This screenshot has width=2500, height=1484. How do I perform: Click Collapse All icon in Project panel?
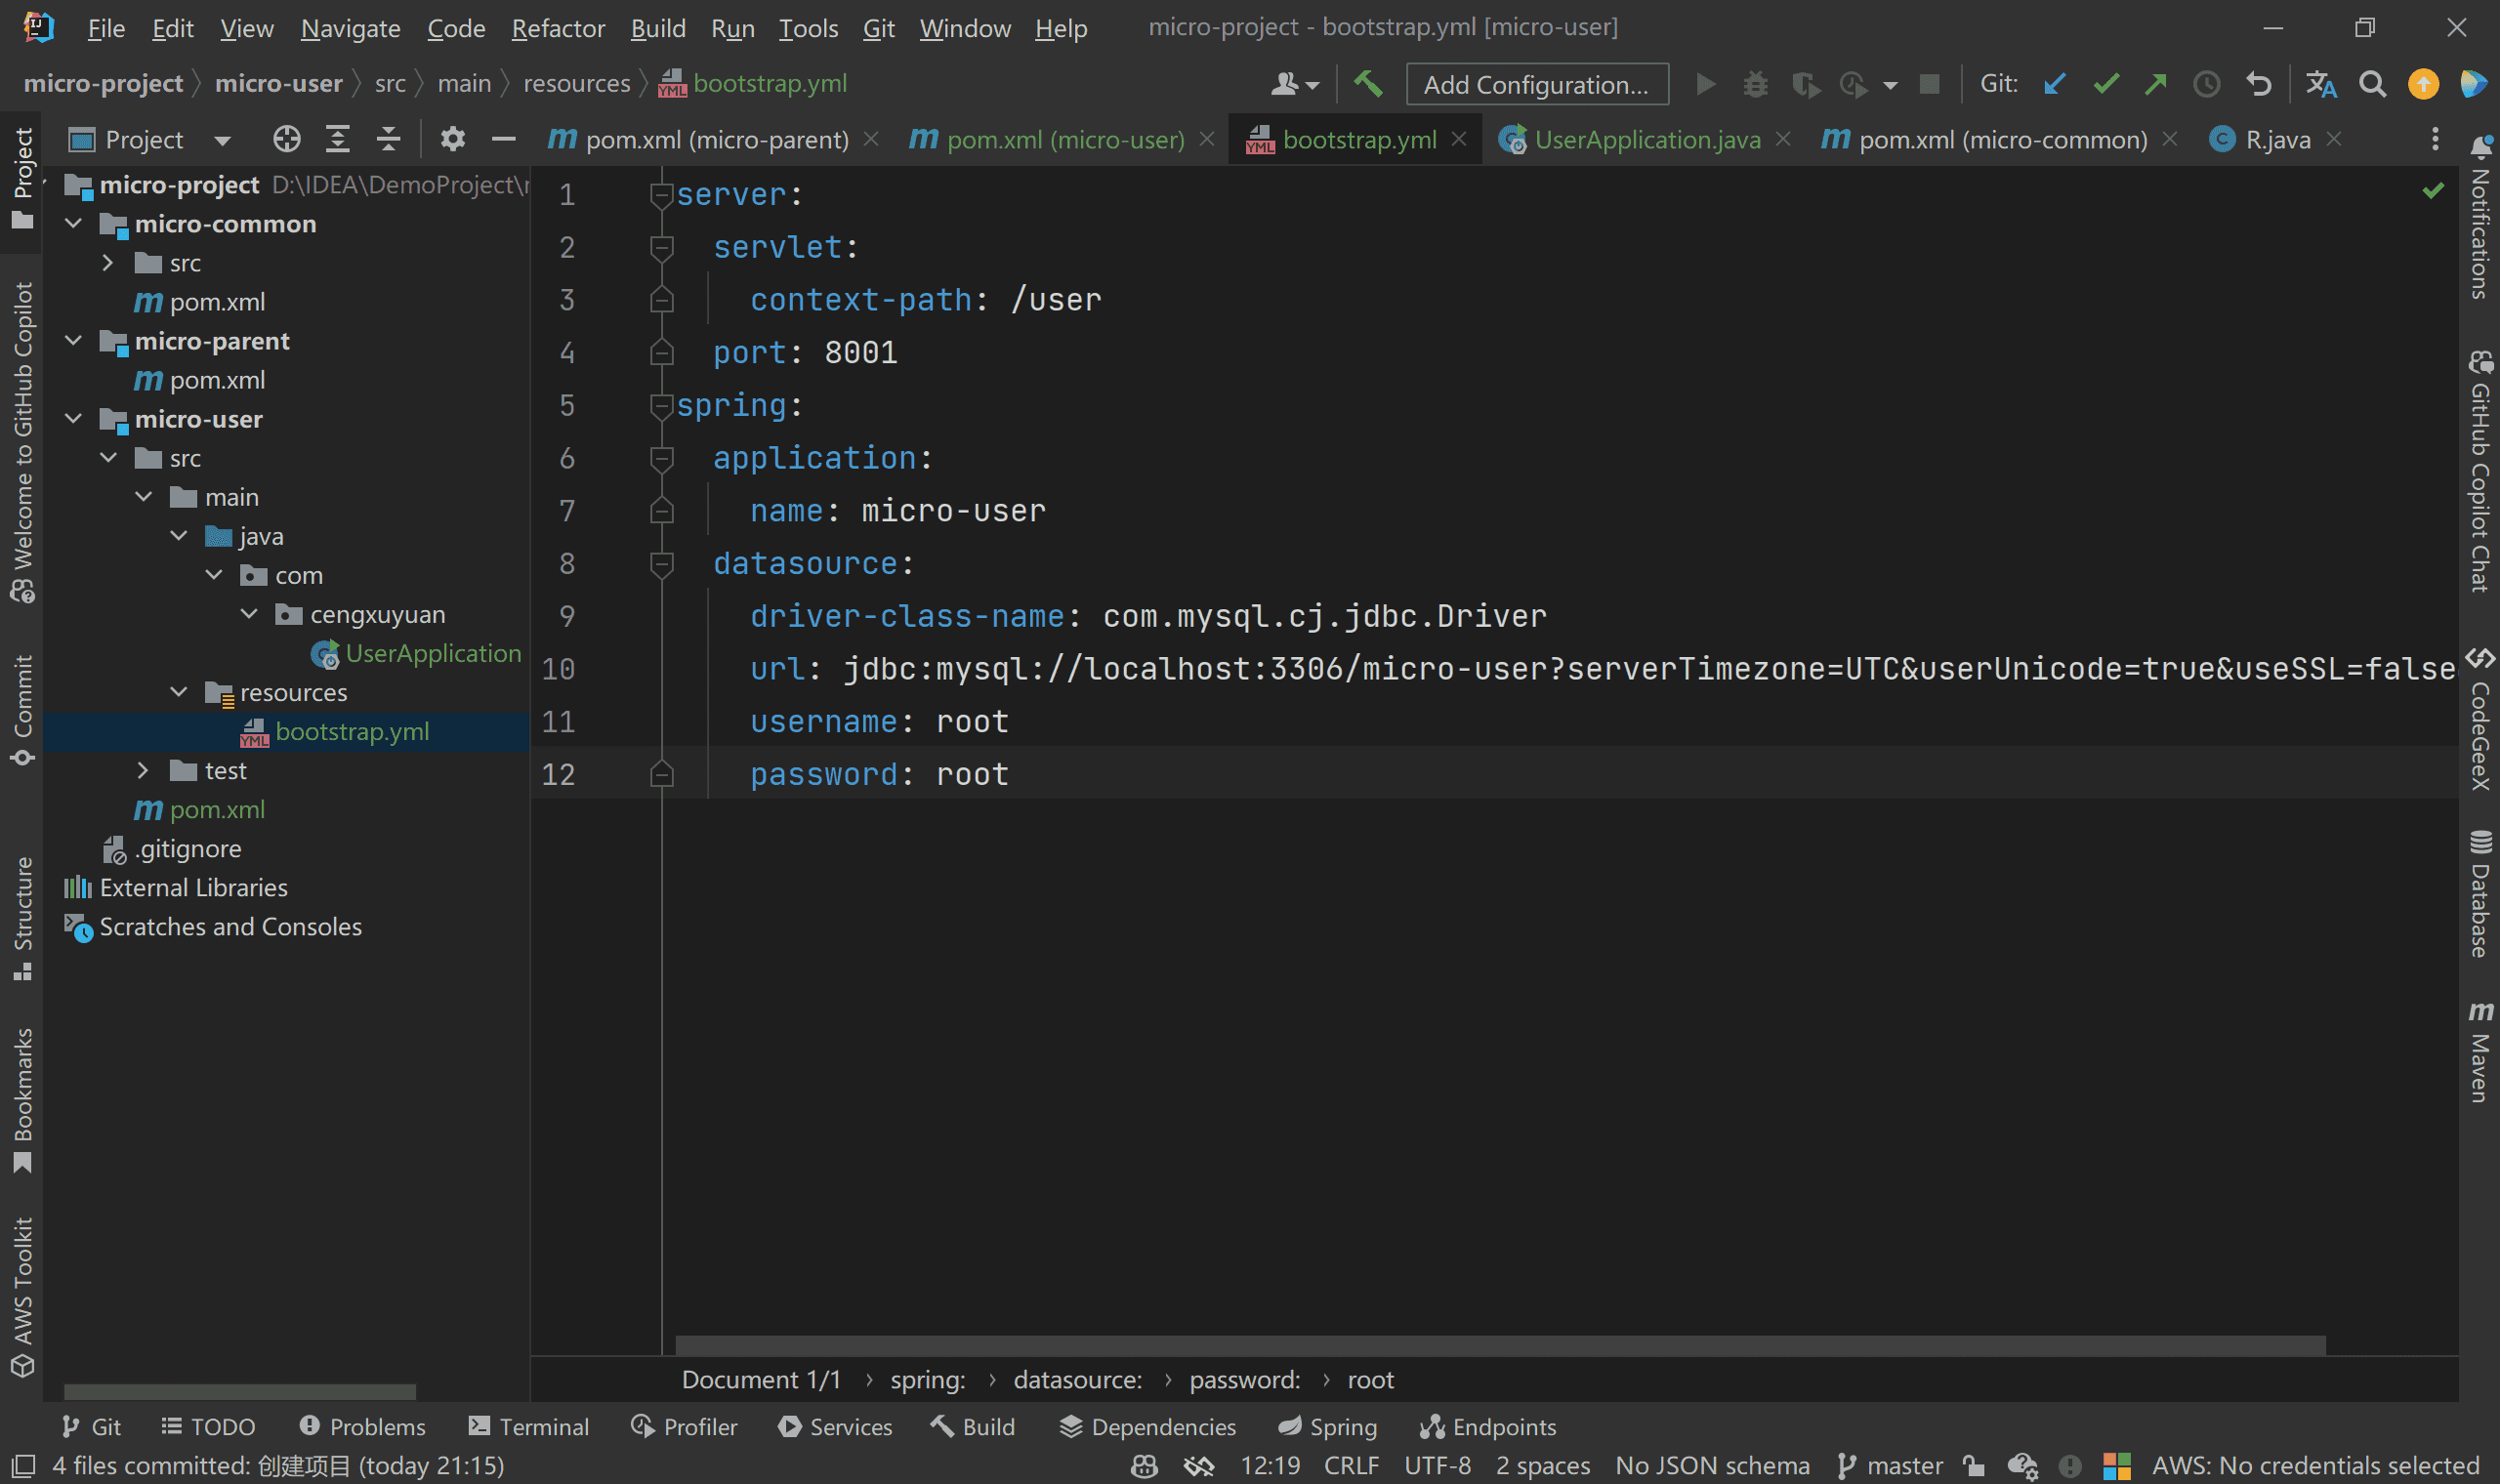[388, 139]
